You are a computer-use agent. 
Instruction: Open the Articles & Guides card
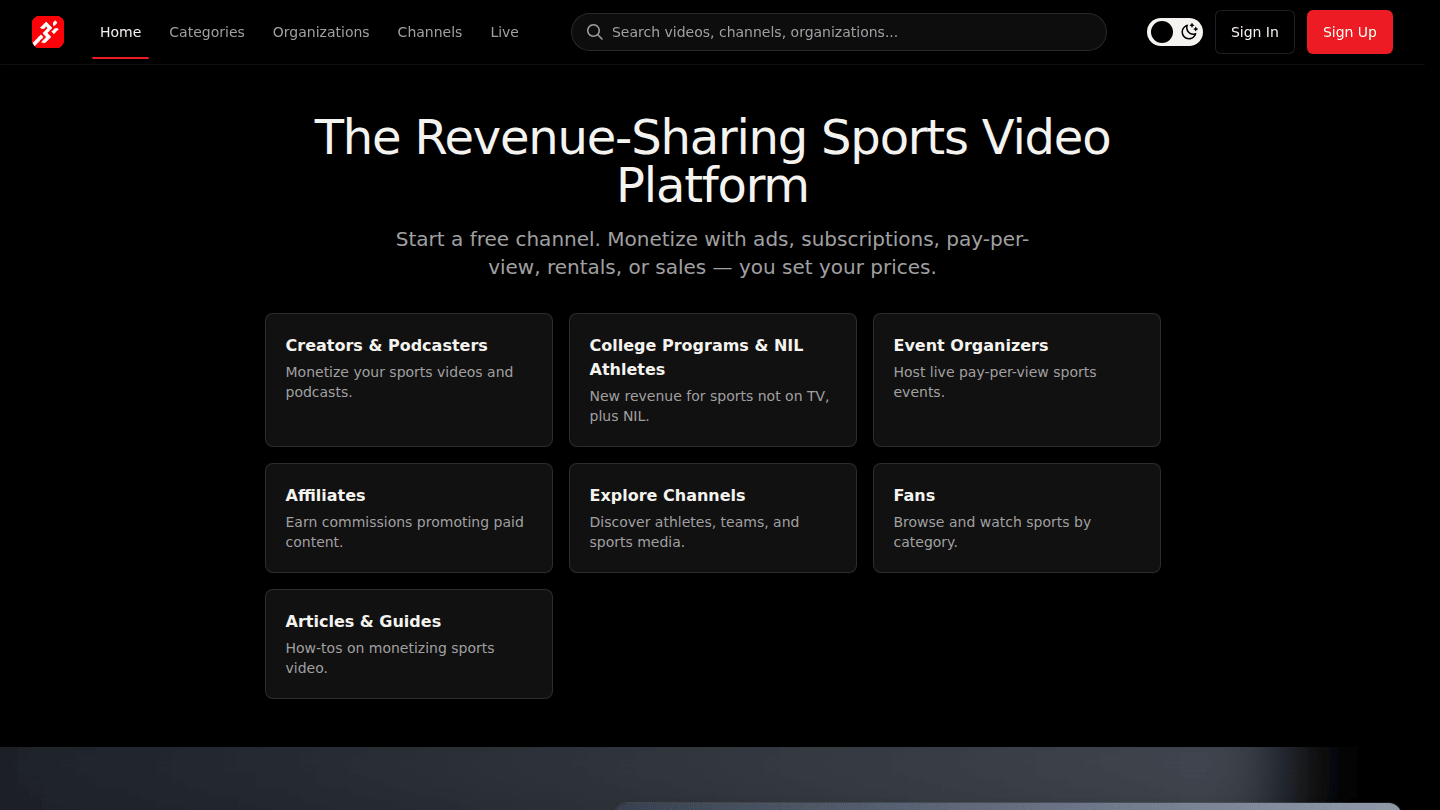pyautogui.click(x=409, y=644)
